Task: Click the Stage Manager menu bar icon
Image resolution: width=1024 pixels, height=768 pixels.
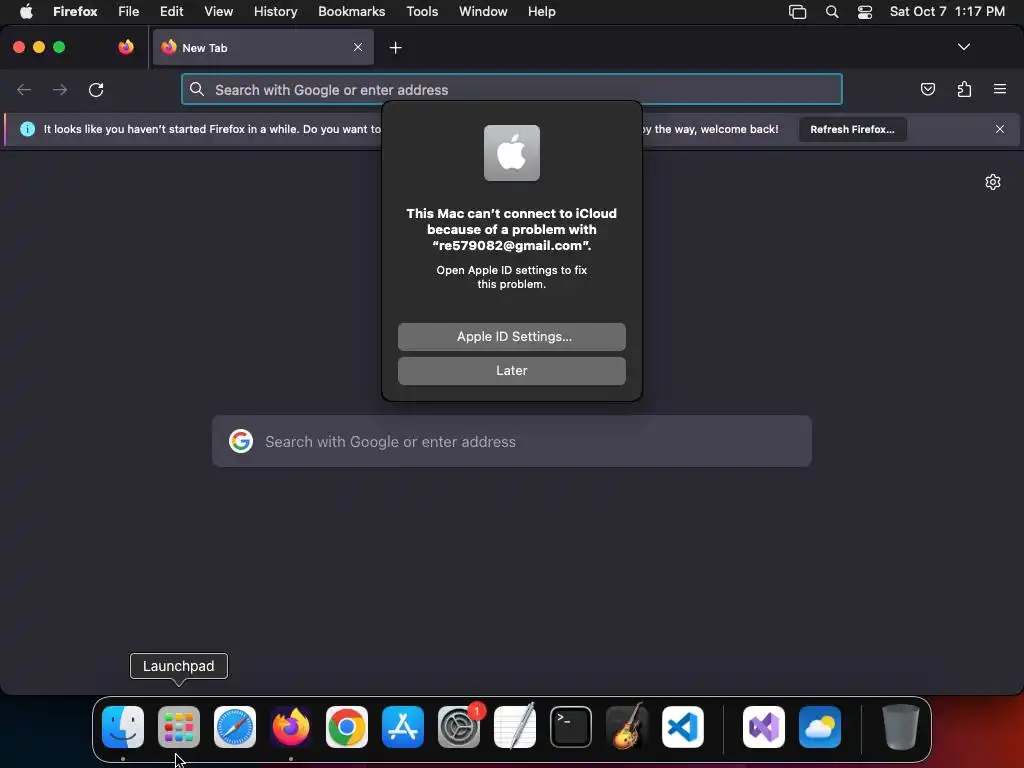Action: coord(797,12)
